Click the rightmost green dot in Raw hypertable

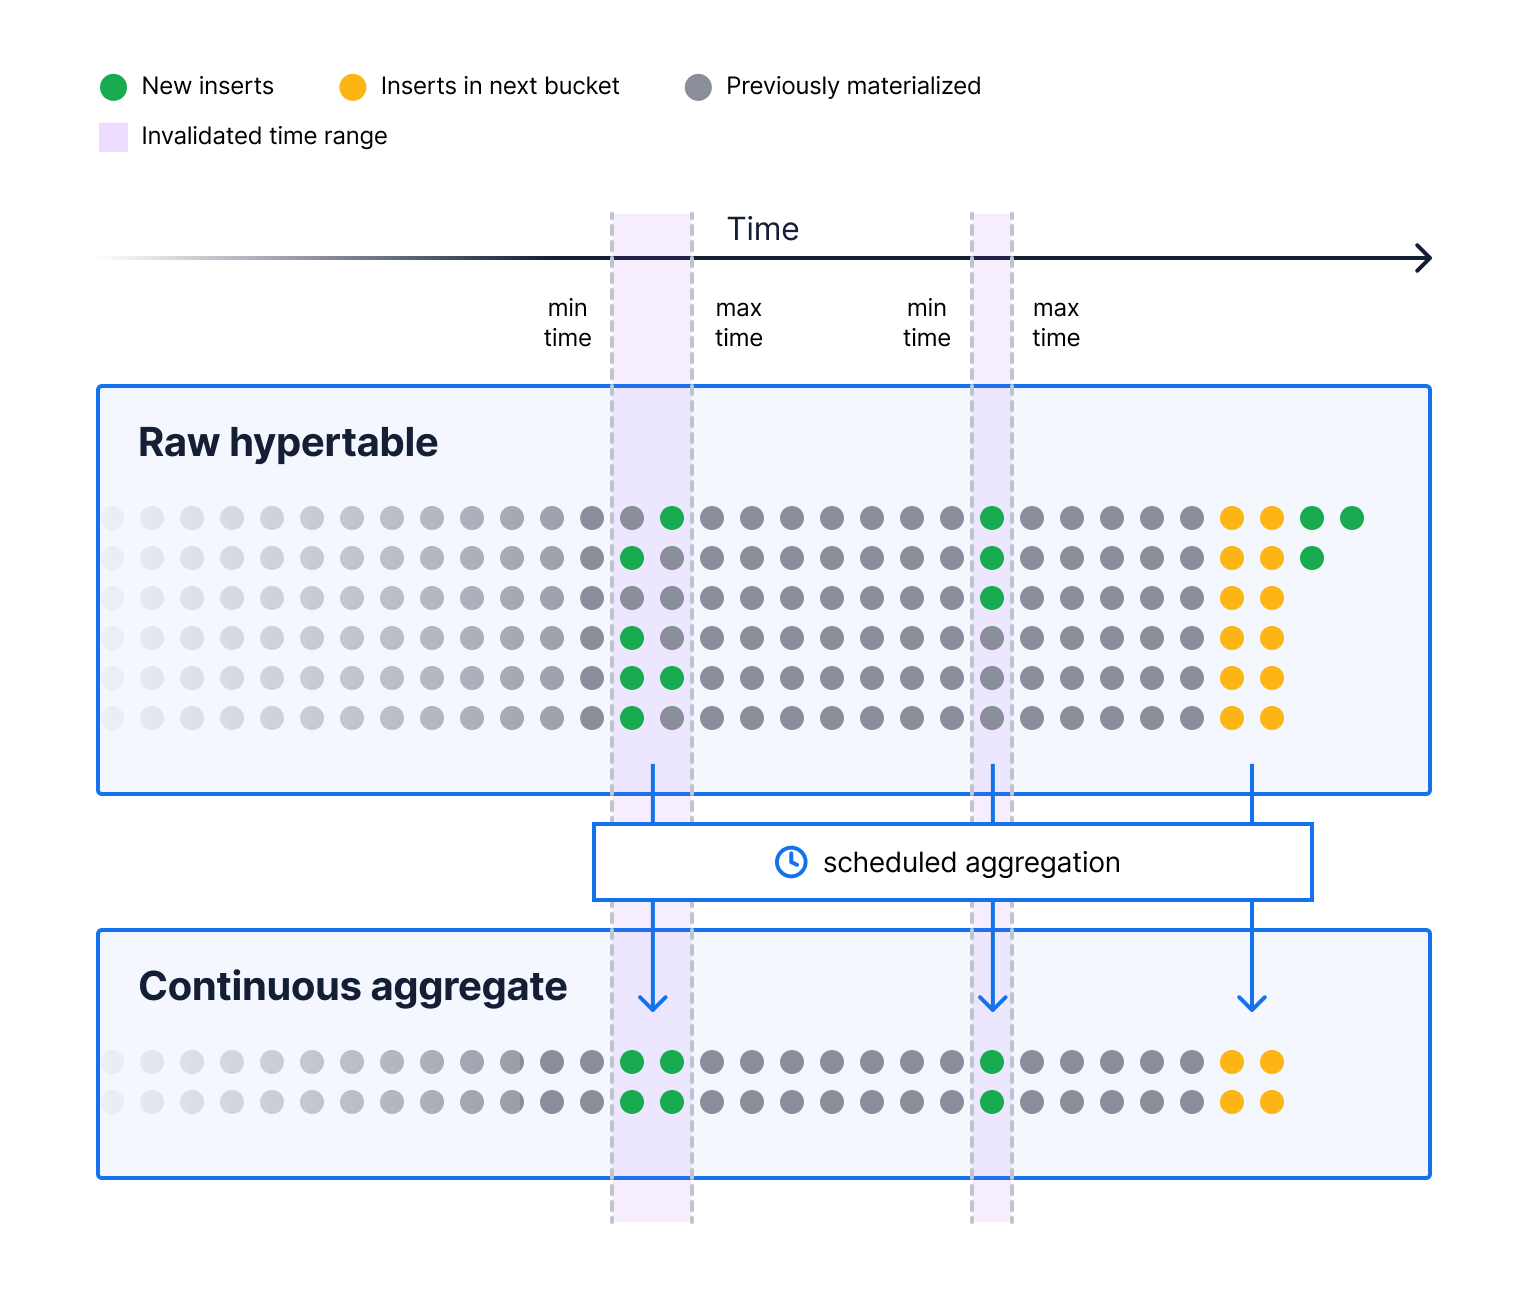click(1352, 518)
